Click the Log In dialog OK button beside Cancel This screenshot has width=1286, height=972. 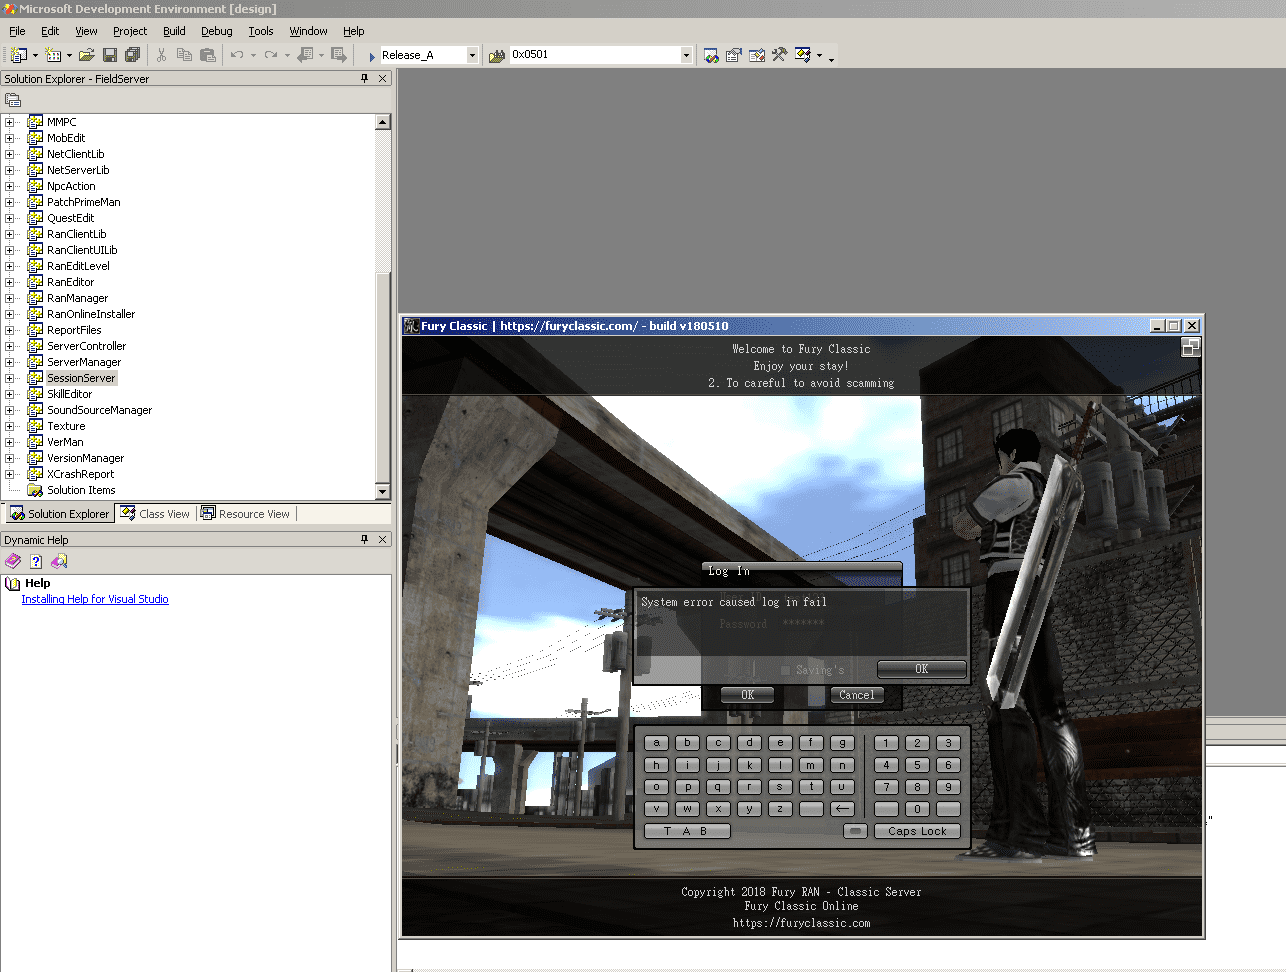[x=747, y=695]
